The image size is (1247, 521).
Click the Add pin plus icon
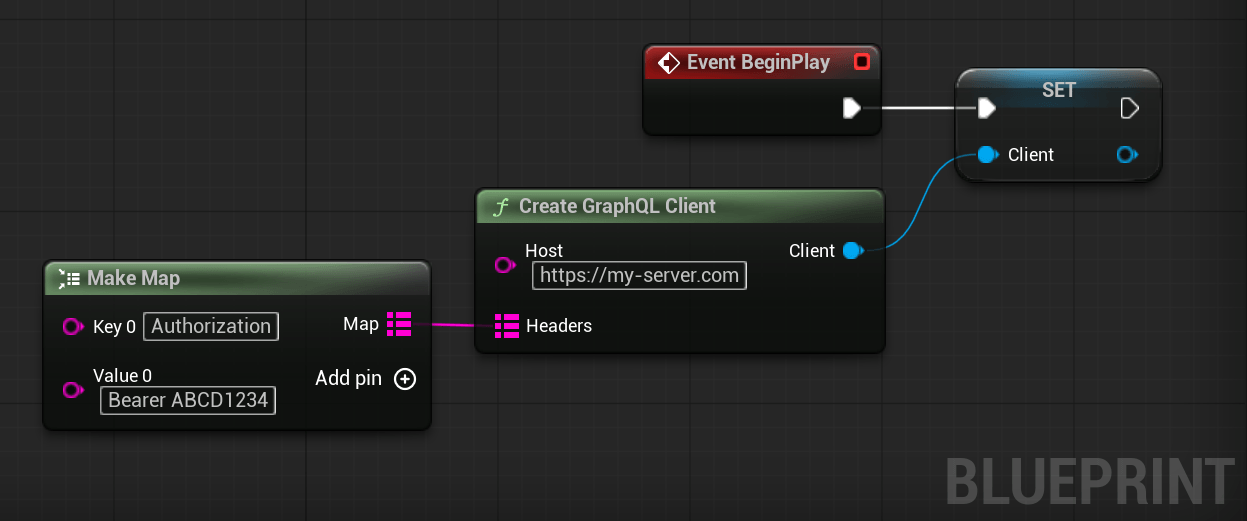tap(405, 379)
